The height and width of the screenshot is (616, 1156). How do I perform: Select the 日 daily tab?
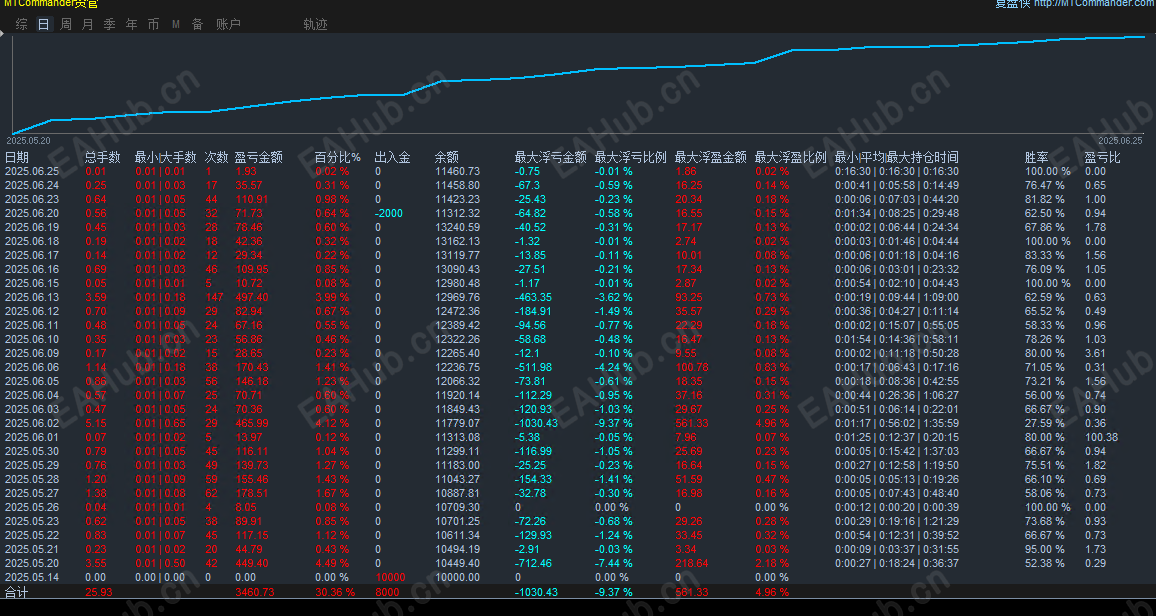[x=43, y=24]
